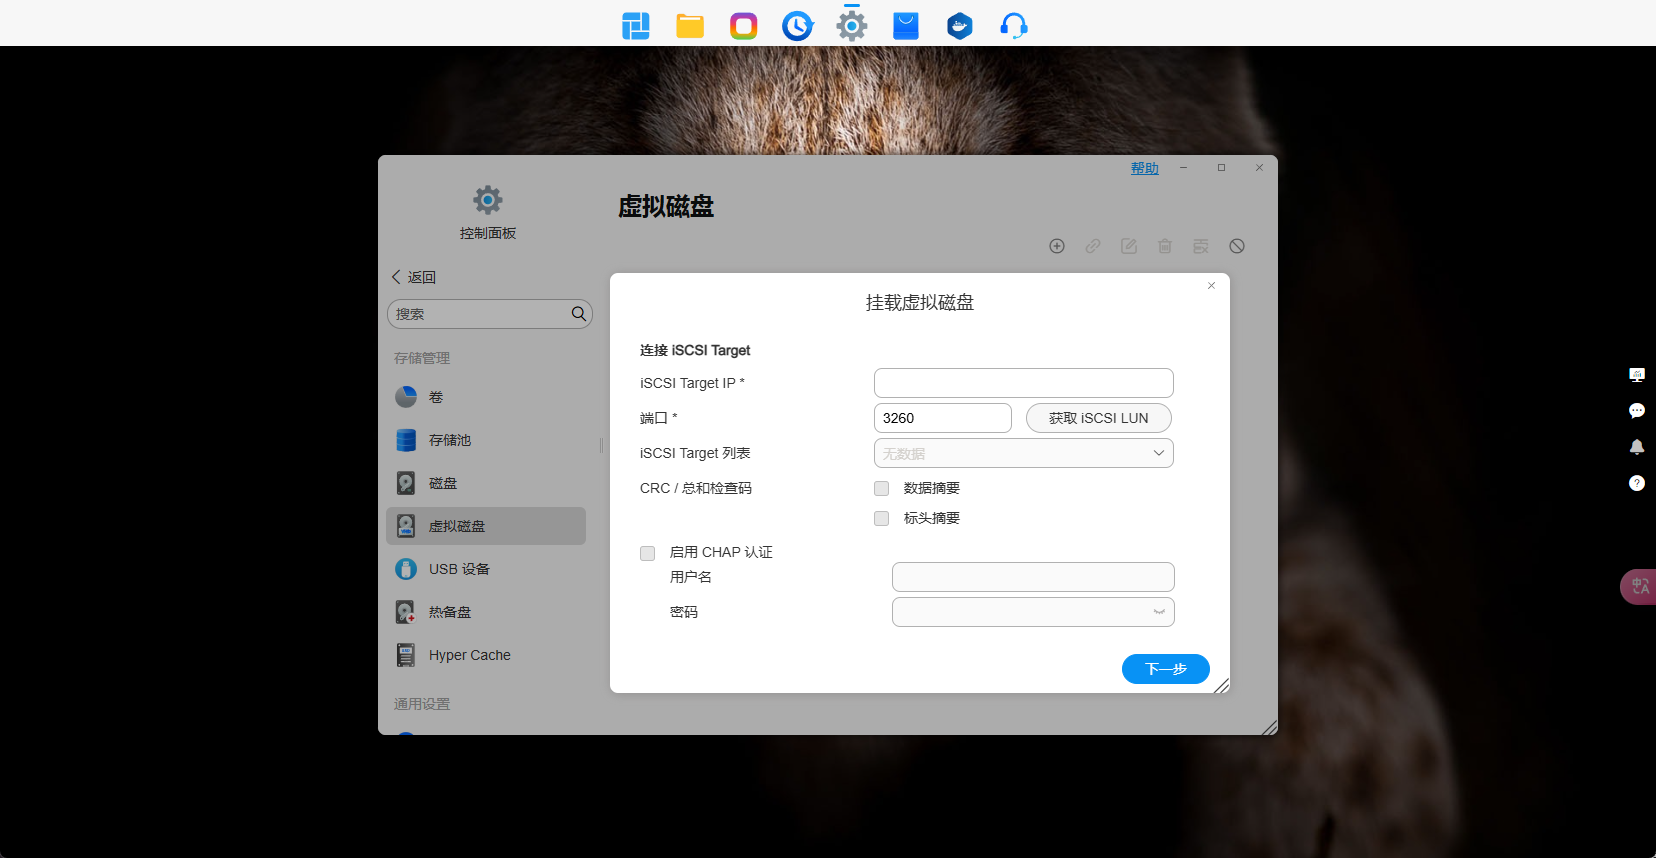
Task: Click 获取 iSCSI LUN button
Action: [x=1099, y=418]
